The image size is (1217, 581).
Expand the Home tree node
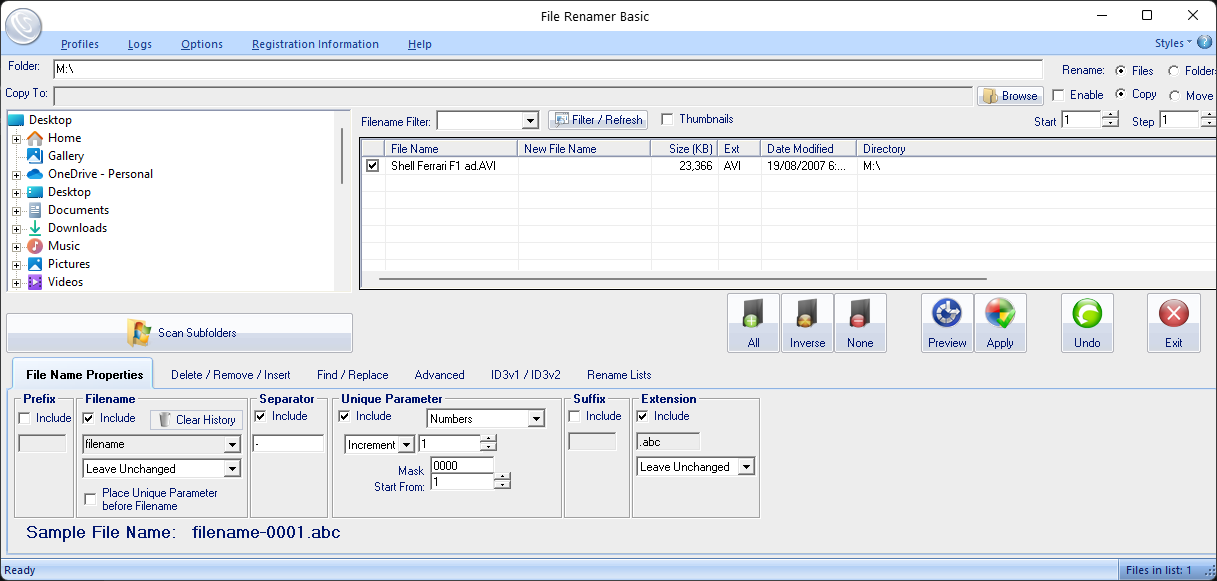click(16, 138)
